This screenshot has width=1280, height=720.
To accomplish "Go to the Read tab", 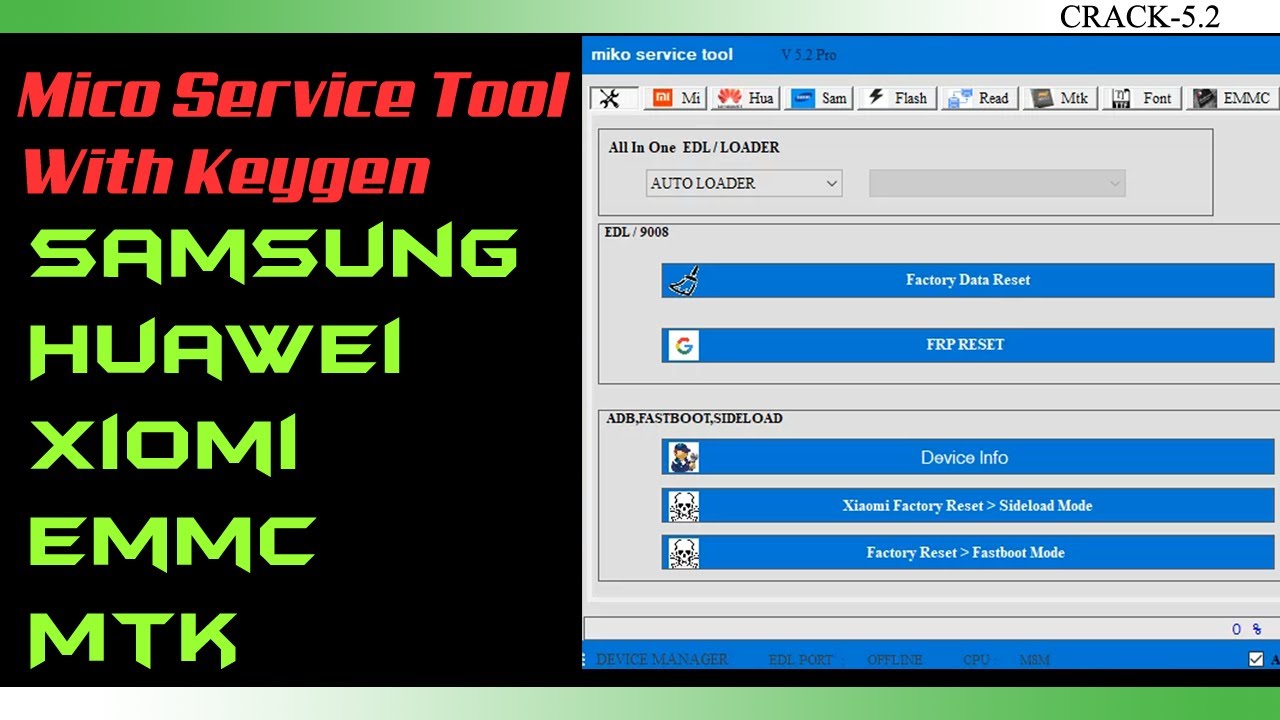I will point(979,98).
